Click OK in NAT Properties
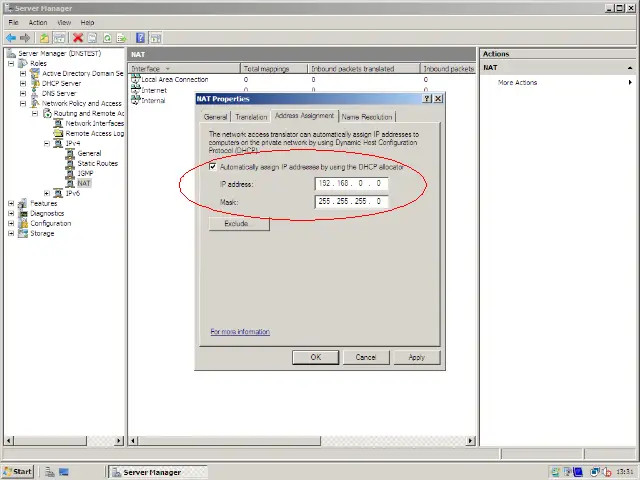 [316, 357]
